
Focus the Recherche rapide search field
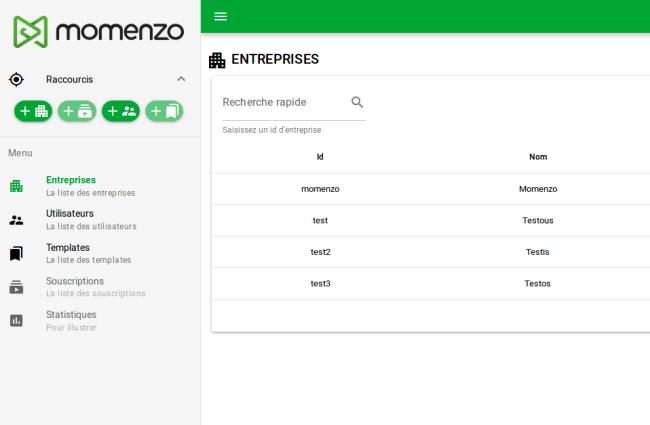(x=285, y=102)
